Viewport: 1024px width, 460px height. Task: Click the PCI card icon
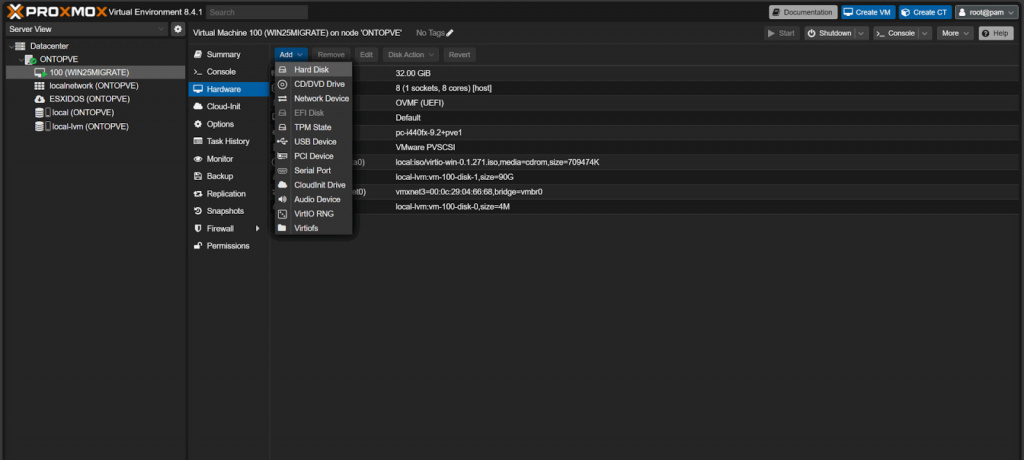282,156
